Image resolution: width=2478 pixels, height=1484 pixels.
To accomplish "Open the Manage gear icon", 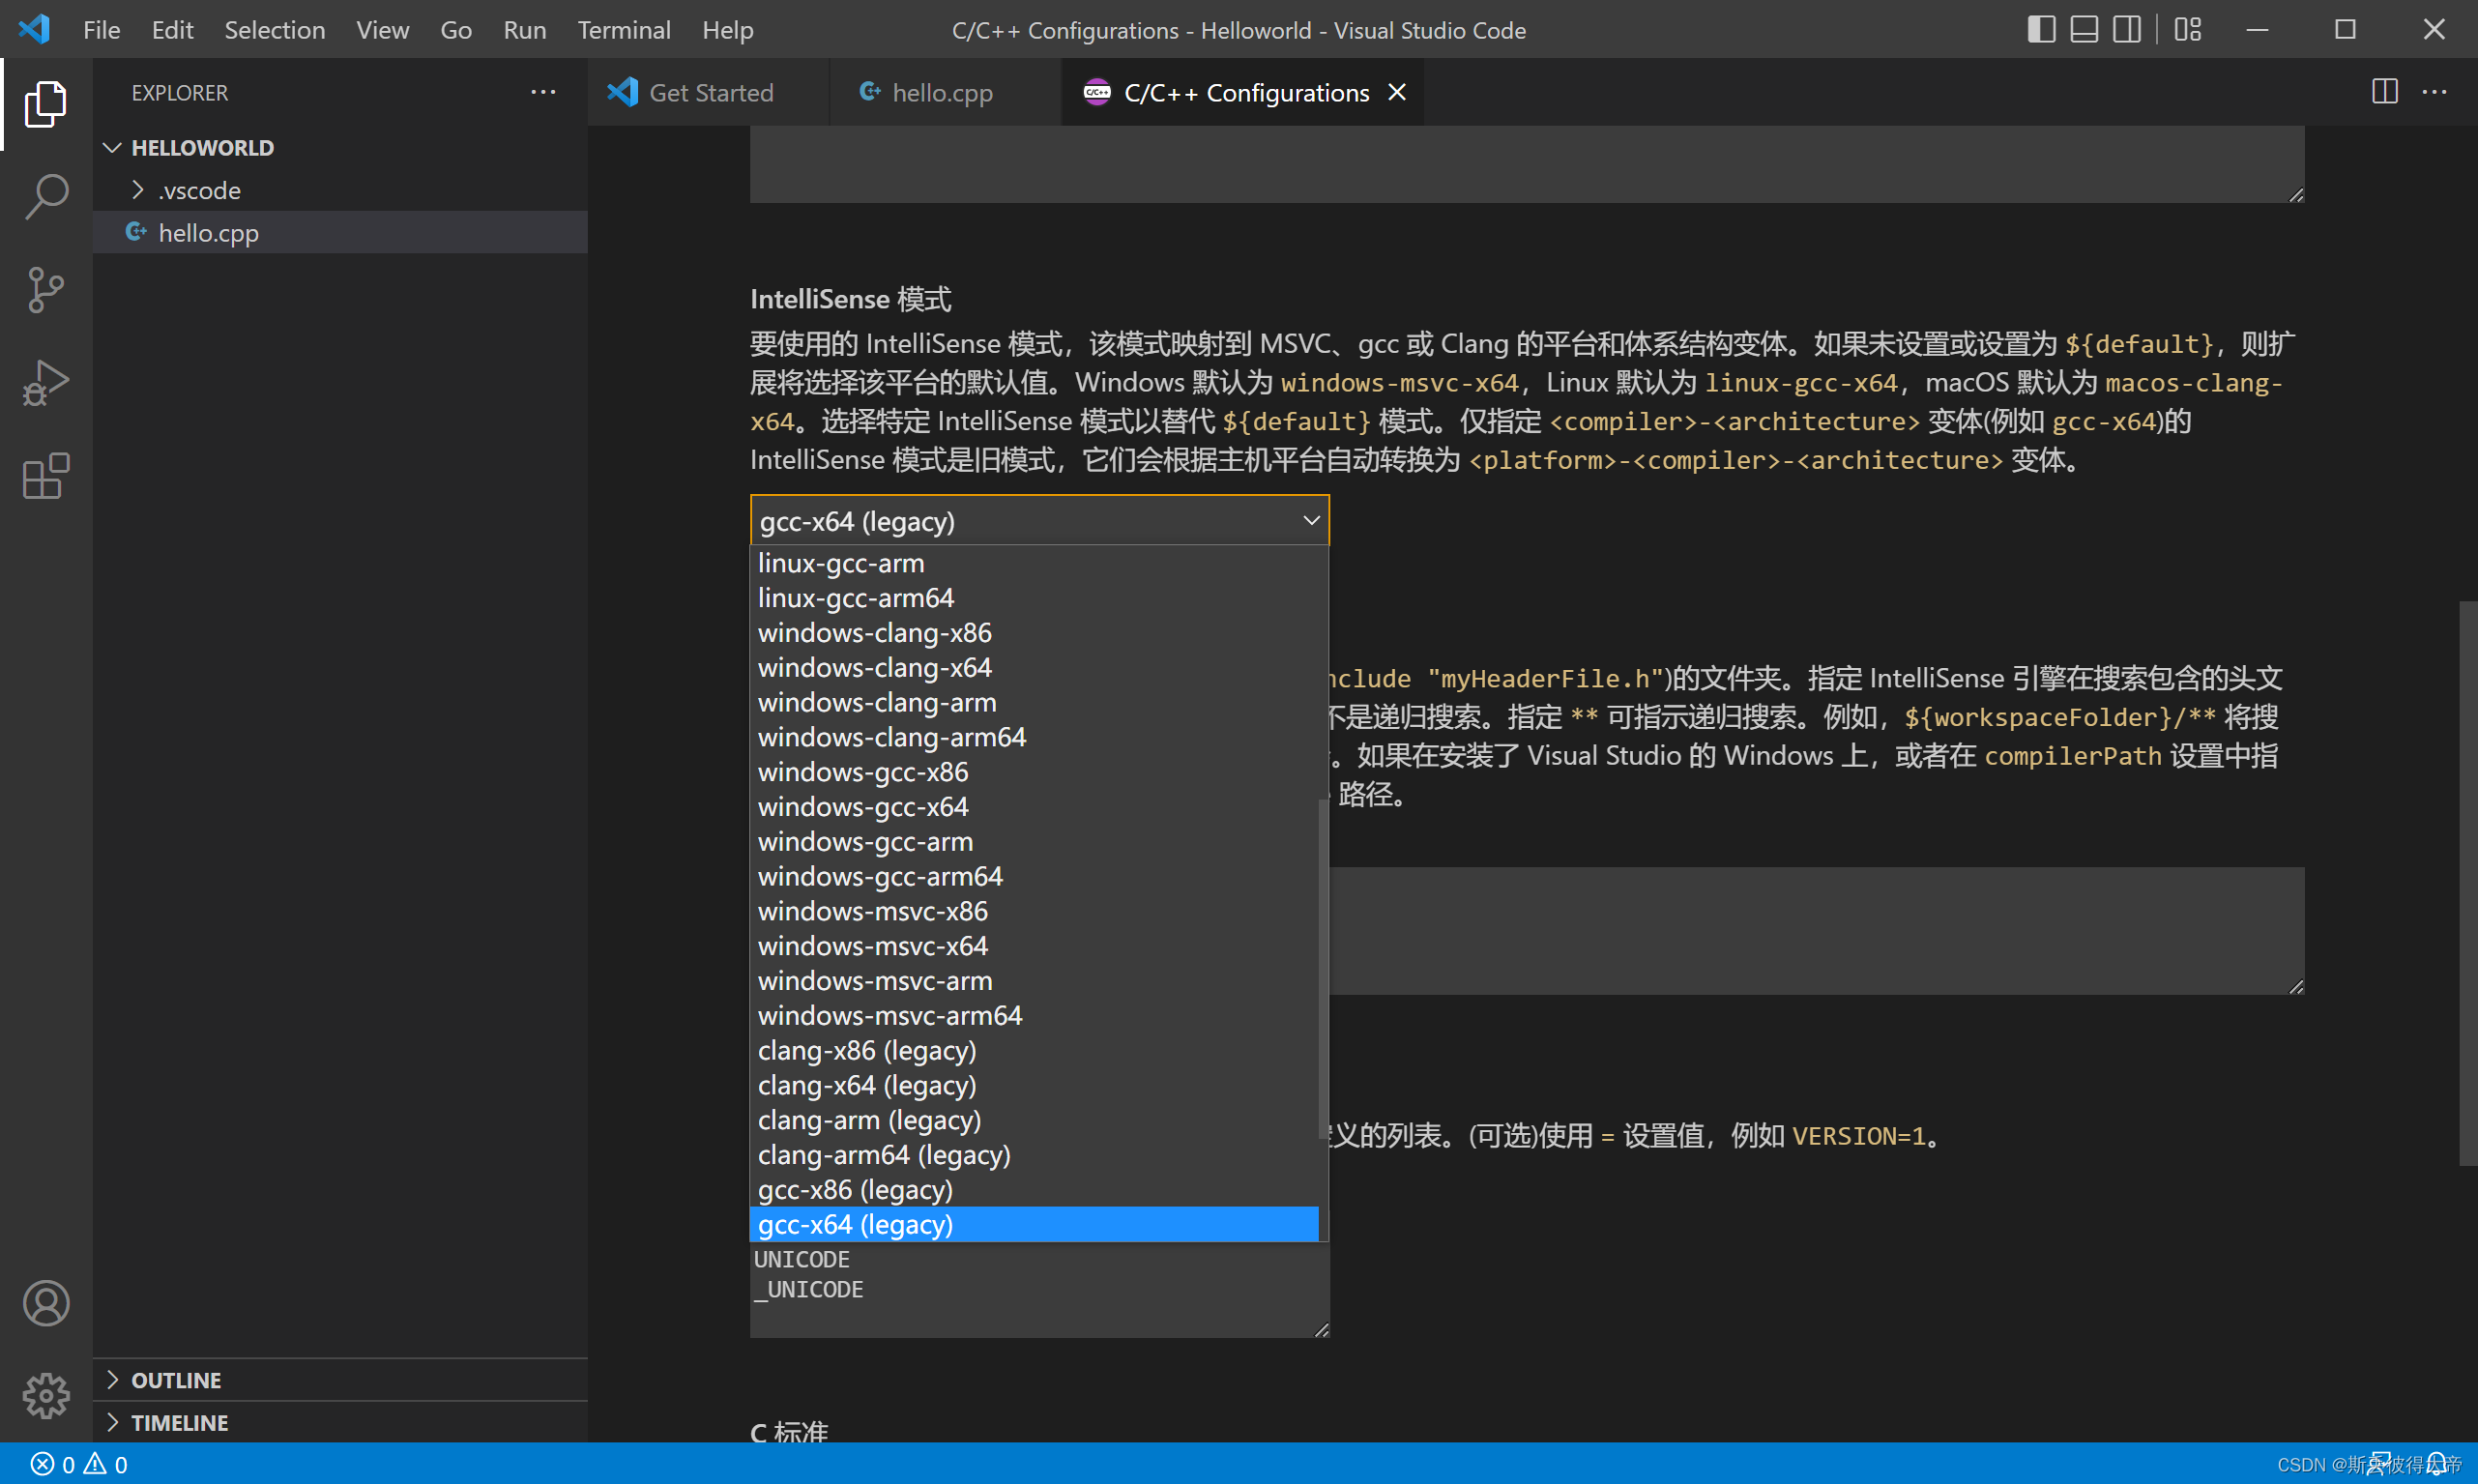I will [x=46, y=1395].
